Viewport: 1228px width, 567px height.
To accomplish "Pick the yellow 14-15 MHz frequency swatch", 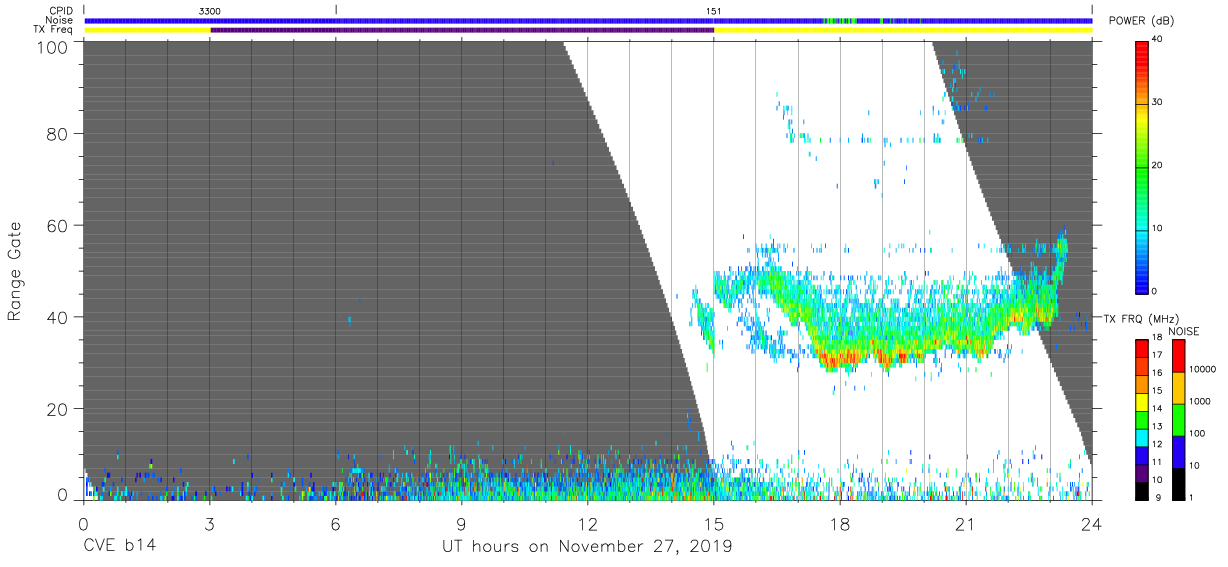I will [x=1142, y=401].
